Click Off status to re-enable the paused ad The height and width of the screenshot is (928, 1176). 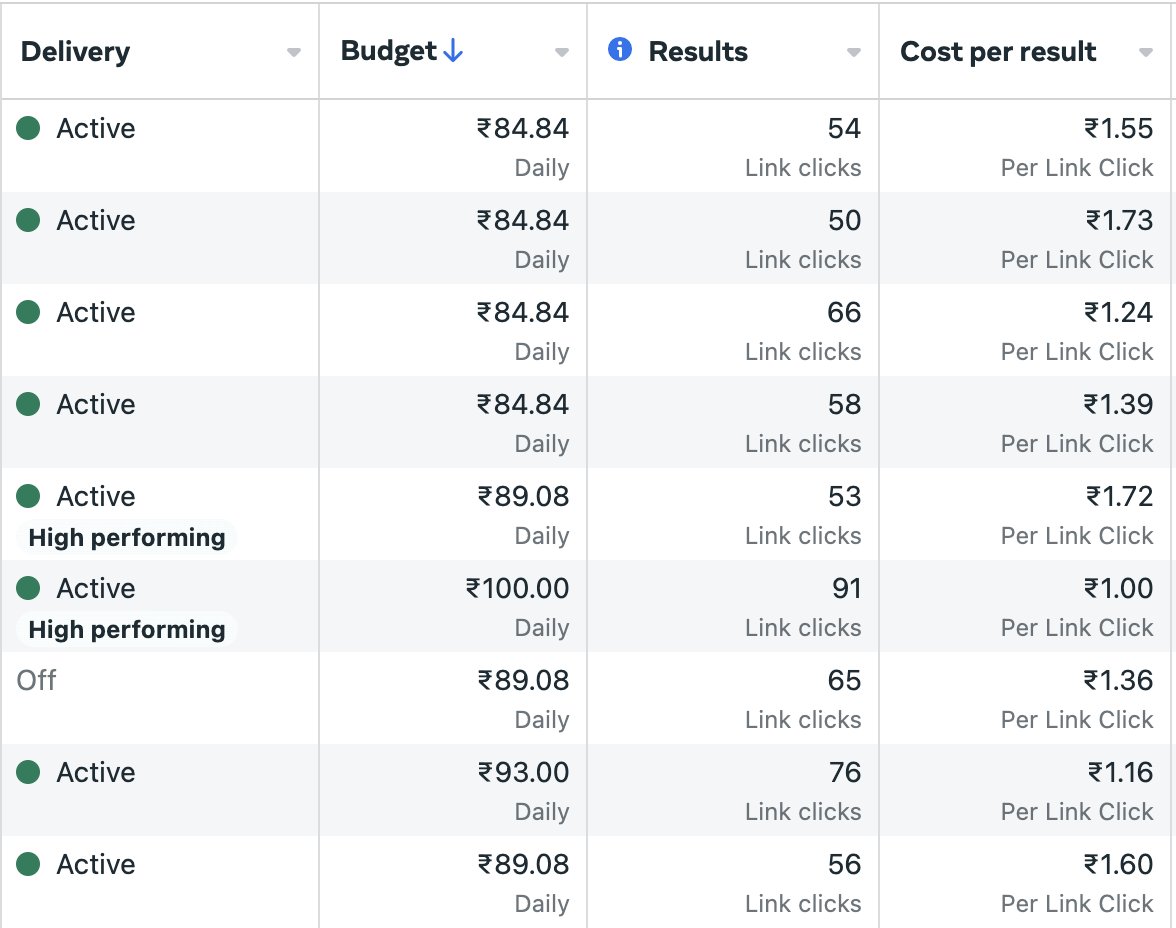point(36,679)
